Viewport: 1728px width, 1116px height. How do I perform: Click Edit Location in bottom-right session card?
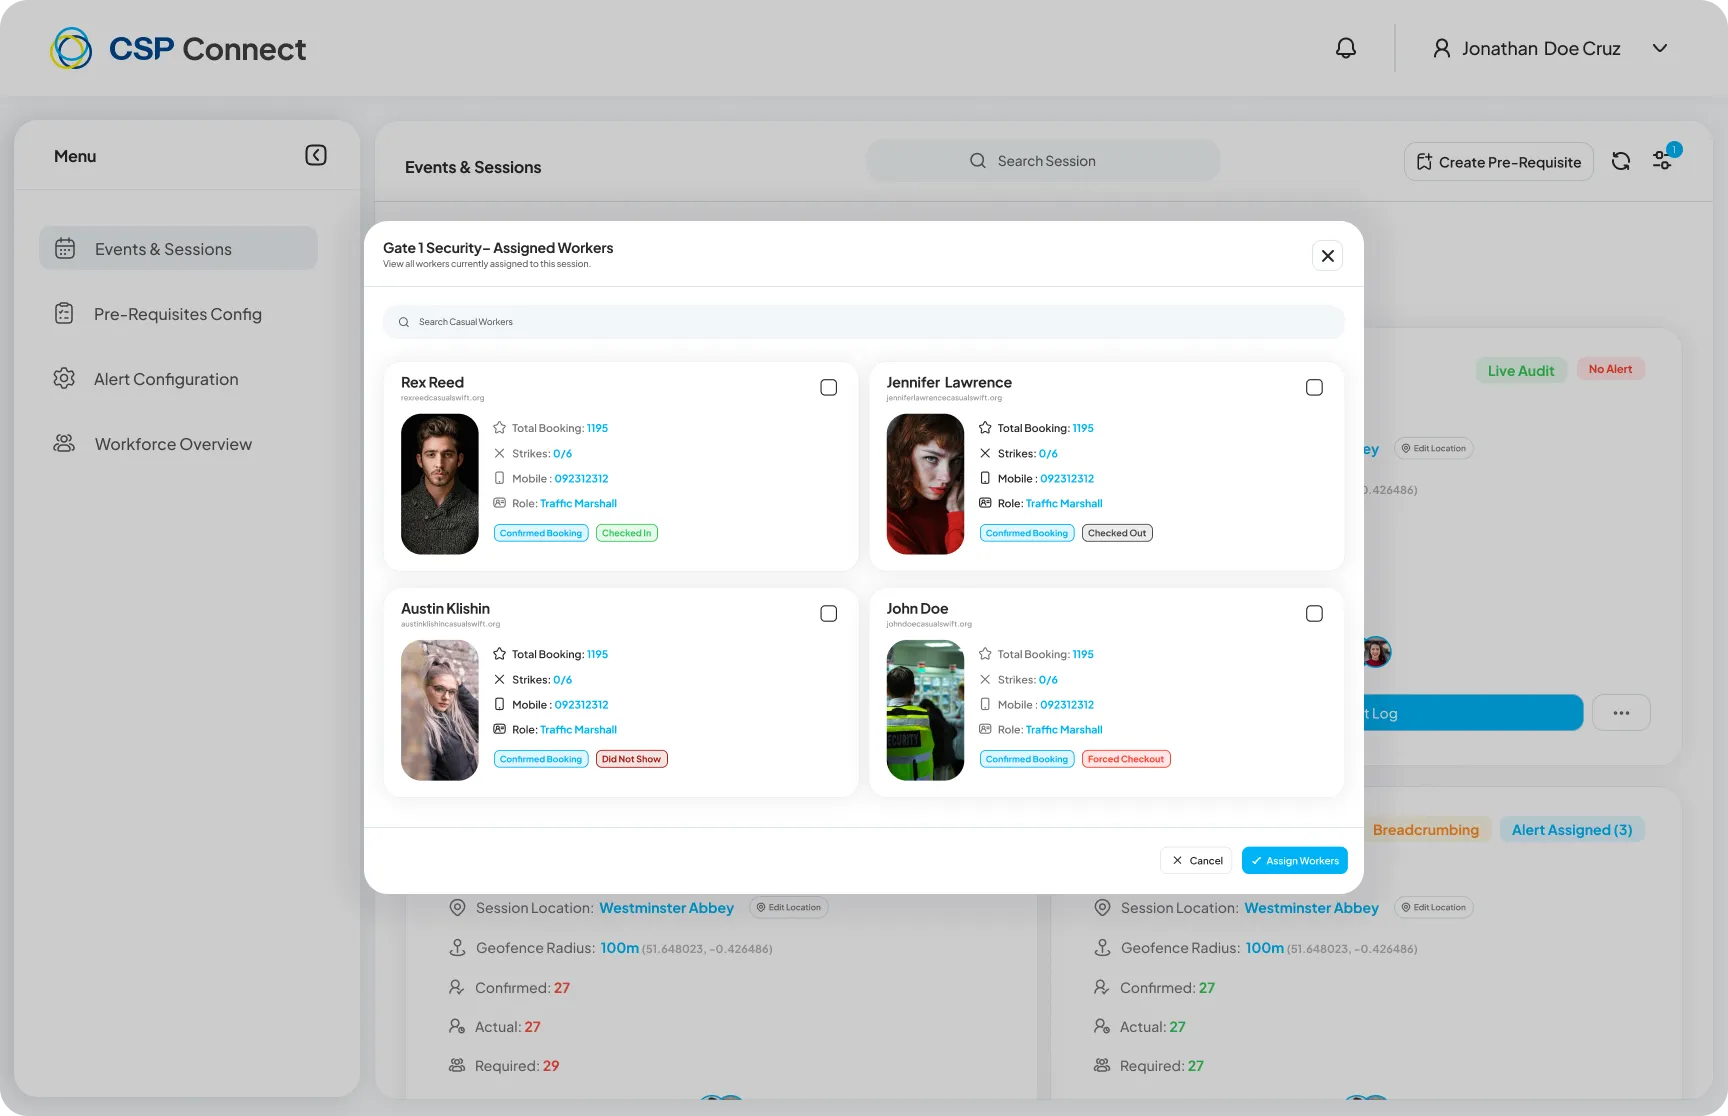[x=1433, y=907]
